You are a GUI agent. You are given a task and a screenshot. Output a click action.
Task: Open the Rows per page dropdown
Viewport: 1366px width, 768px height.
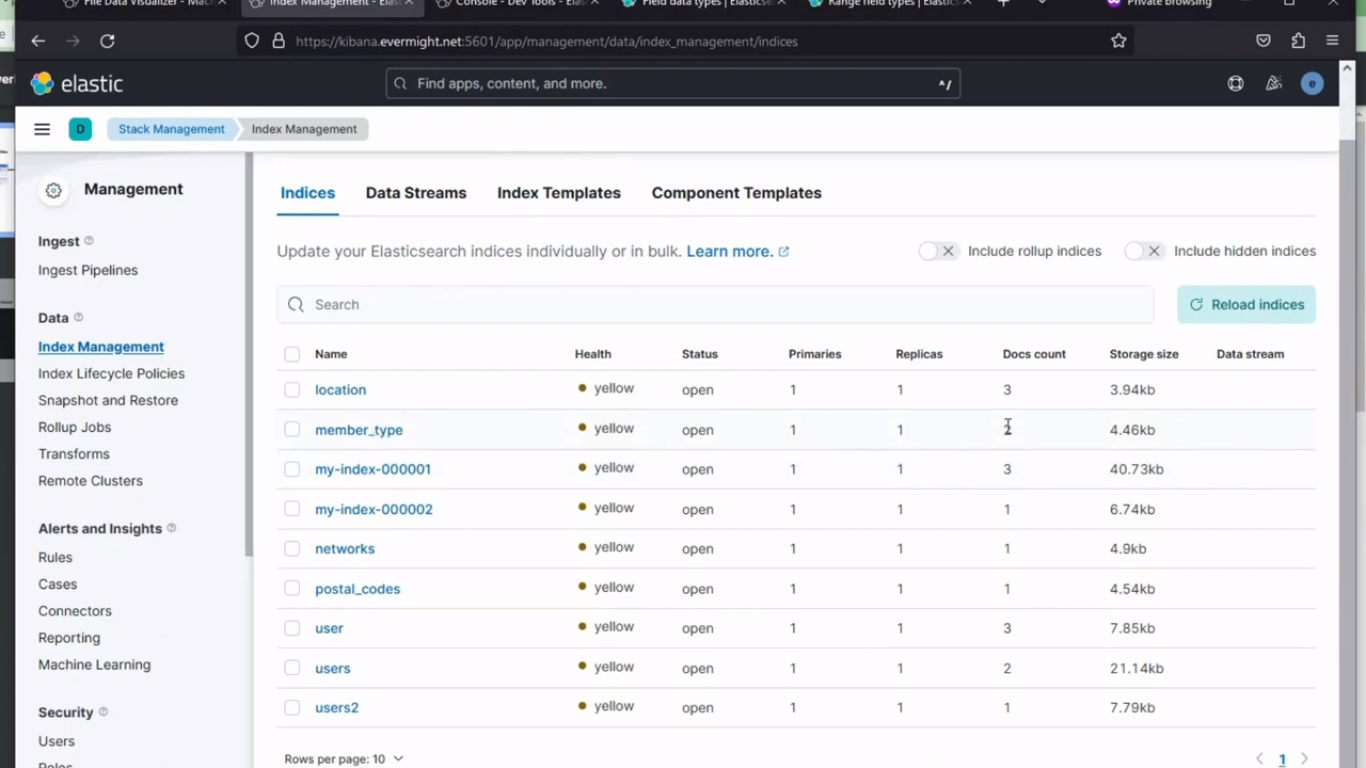(344, 759)
